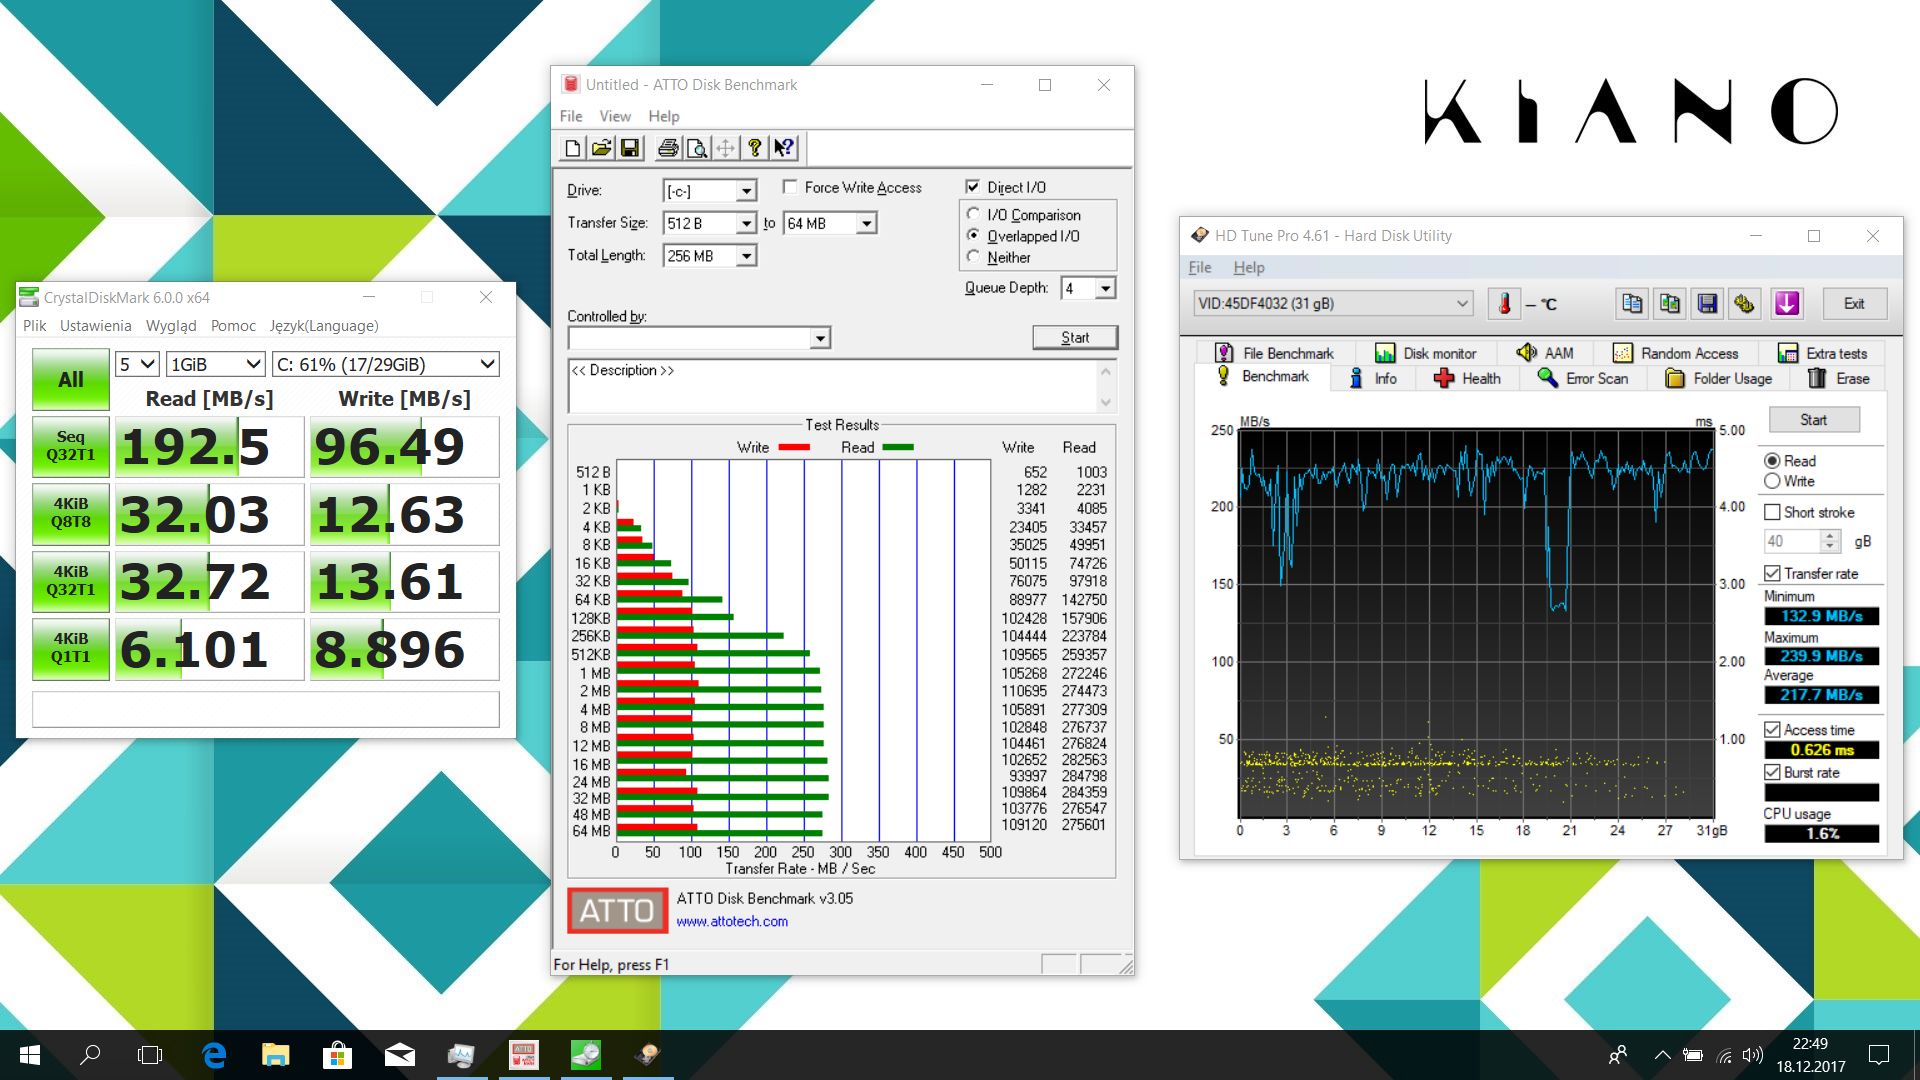Click the Copy results icon in HD Tune
This screenshot has width=1920, height=1080.
point(1632,303)
